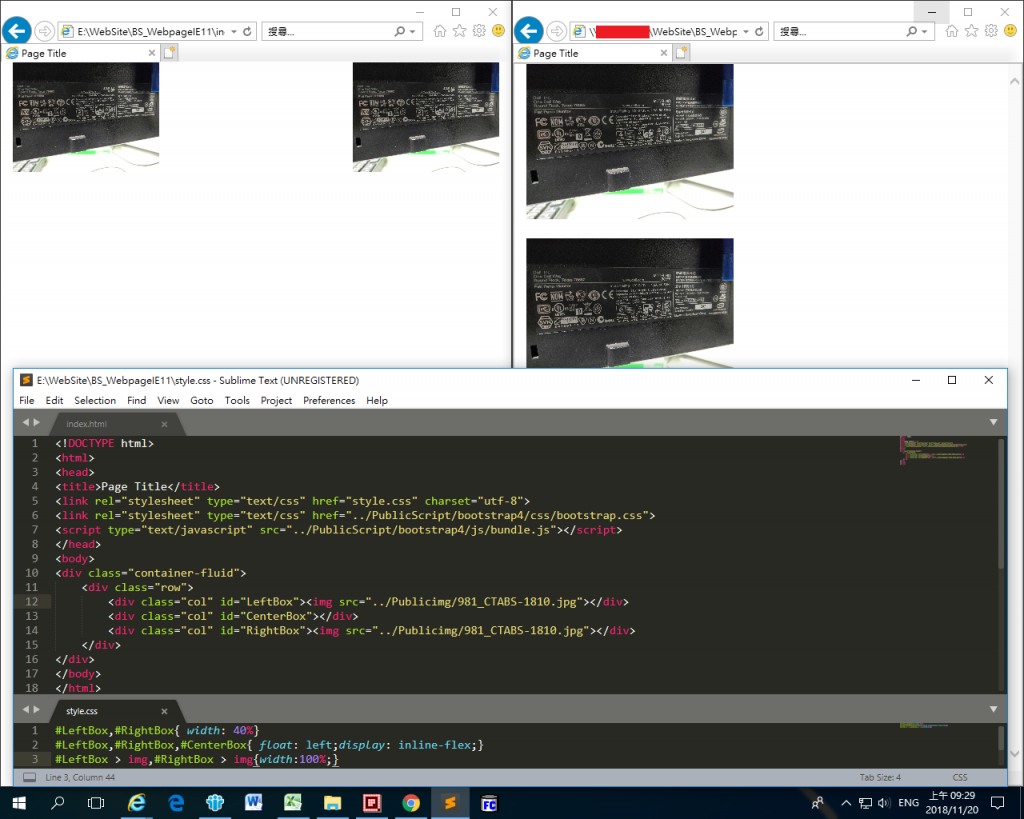Open Home in the right IE window
The height and width of the screenshot is (819, 1024).
[952, 31]
